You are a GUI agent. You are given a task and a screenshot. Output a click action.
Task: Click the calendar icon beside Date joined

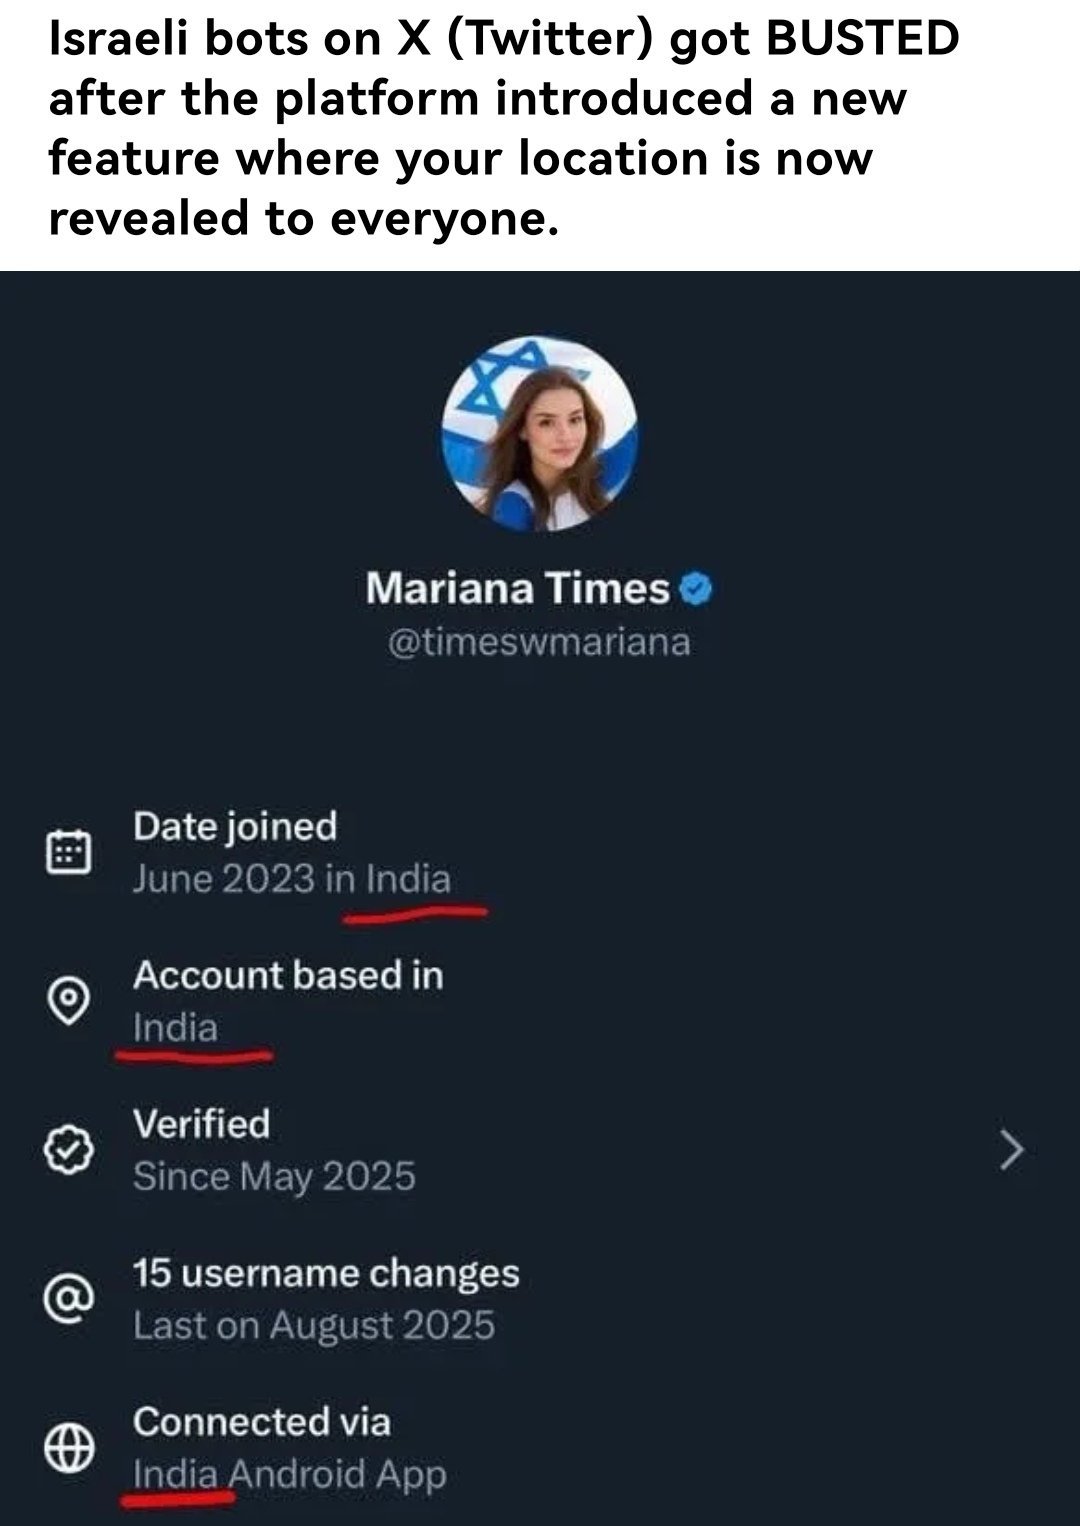click(69, 852)
